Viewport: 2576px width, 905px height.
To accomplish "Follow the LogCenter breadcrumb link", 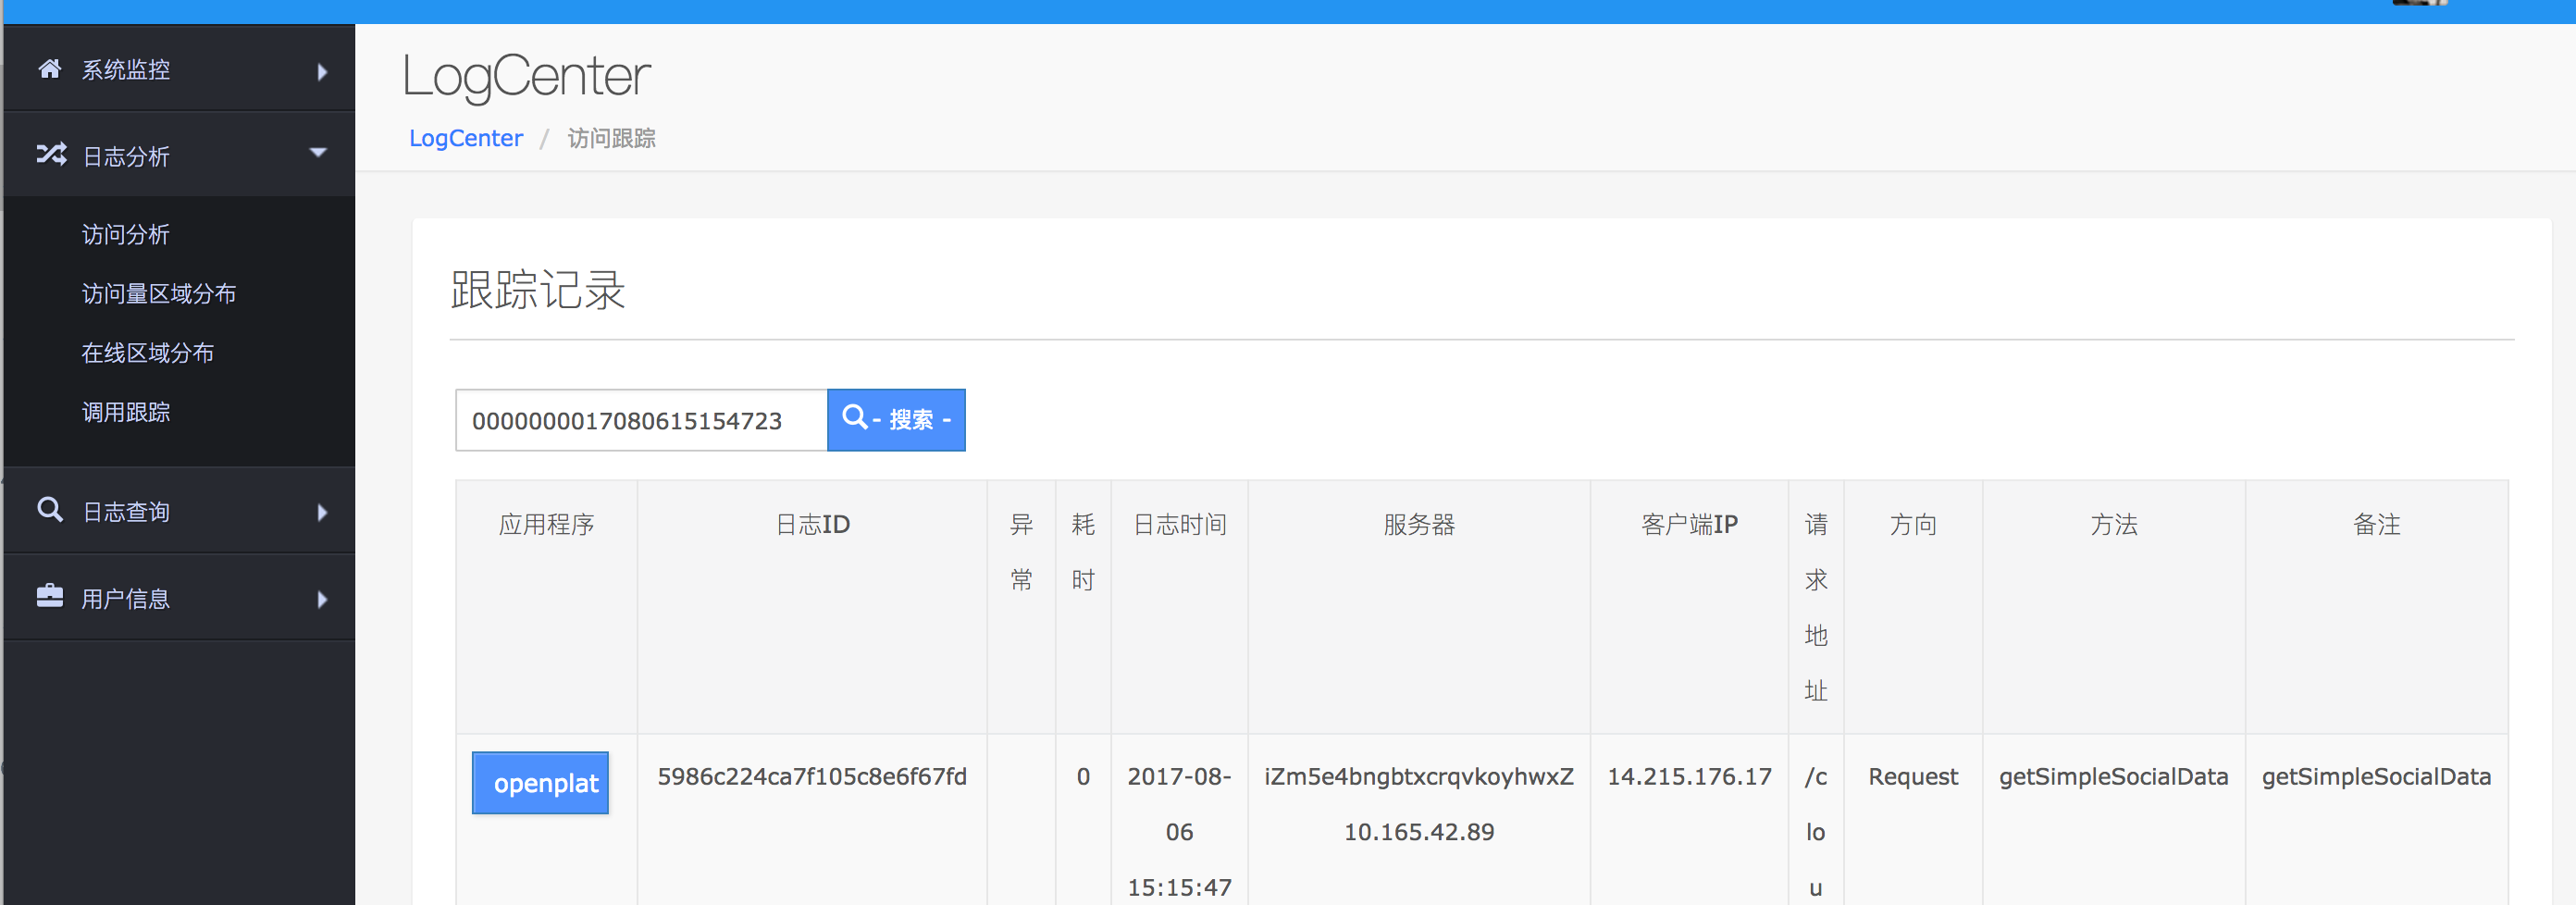I will [466, 138].
